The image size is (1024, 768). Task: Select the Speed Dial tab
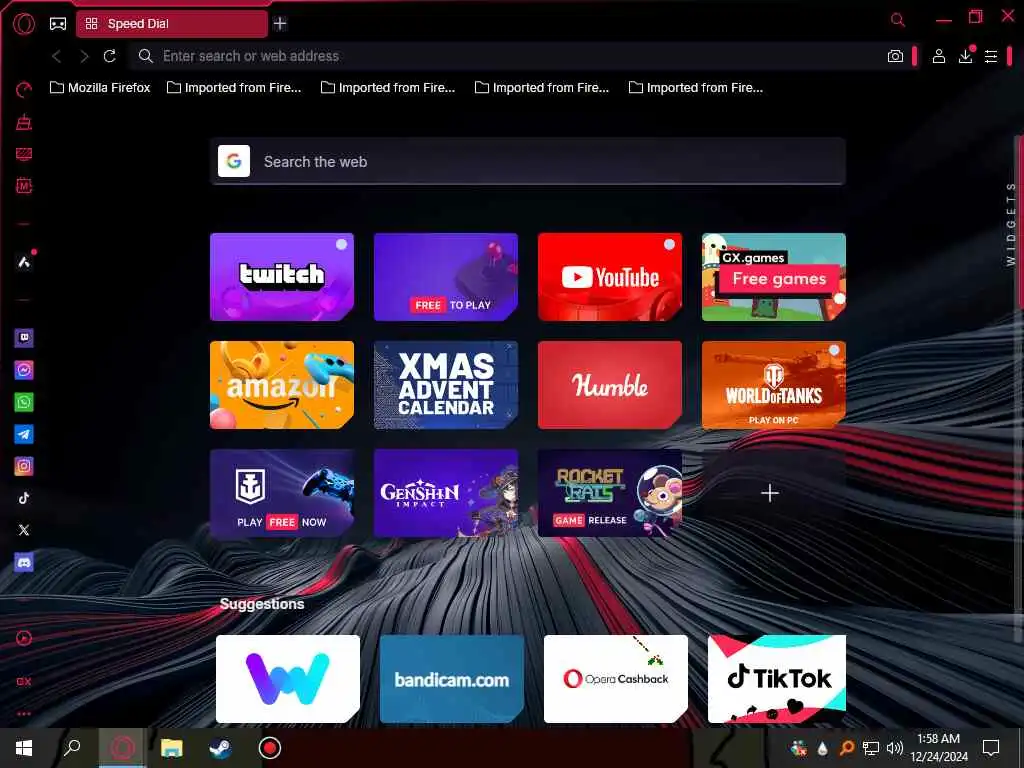[x=172, y=24]
